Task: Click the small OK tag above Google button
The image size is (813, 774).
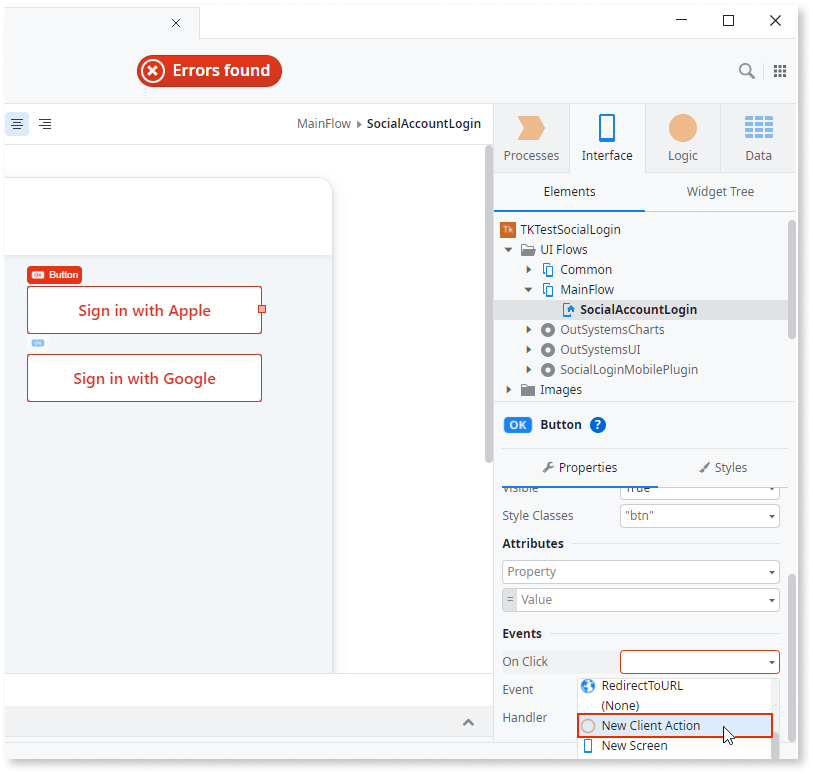Action: (x=38, y=343)
